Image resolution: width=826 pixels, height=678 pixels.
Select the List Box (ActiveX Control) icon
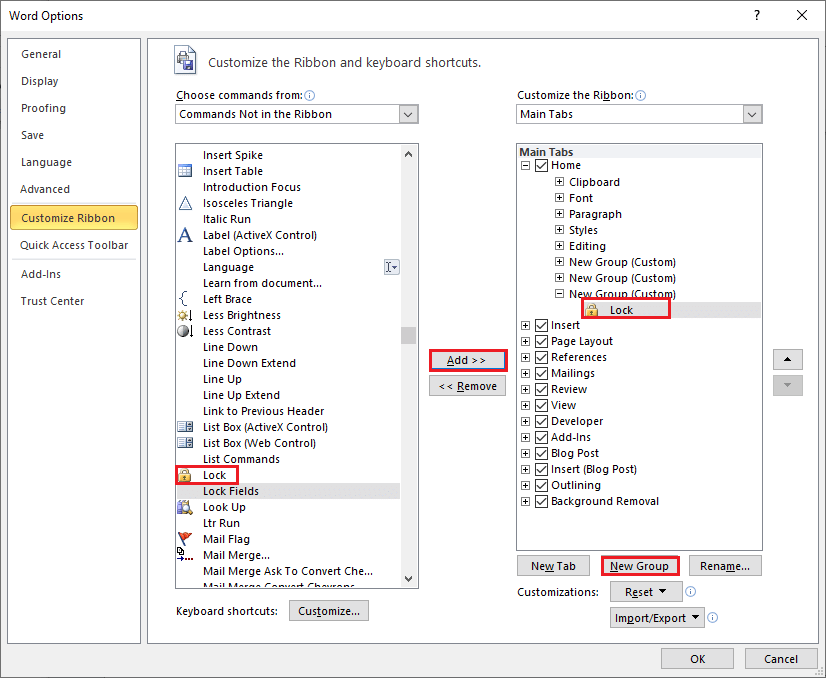184,427
